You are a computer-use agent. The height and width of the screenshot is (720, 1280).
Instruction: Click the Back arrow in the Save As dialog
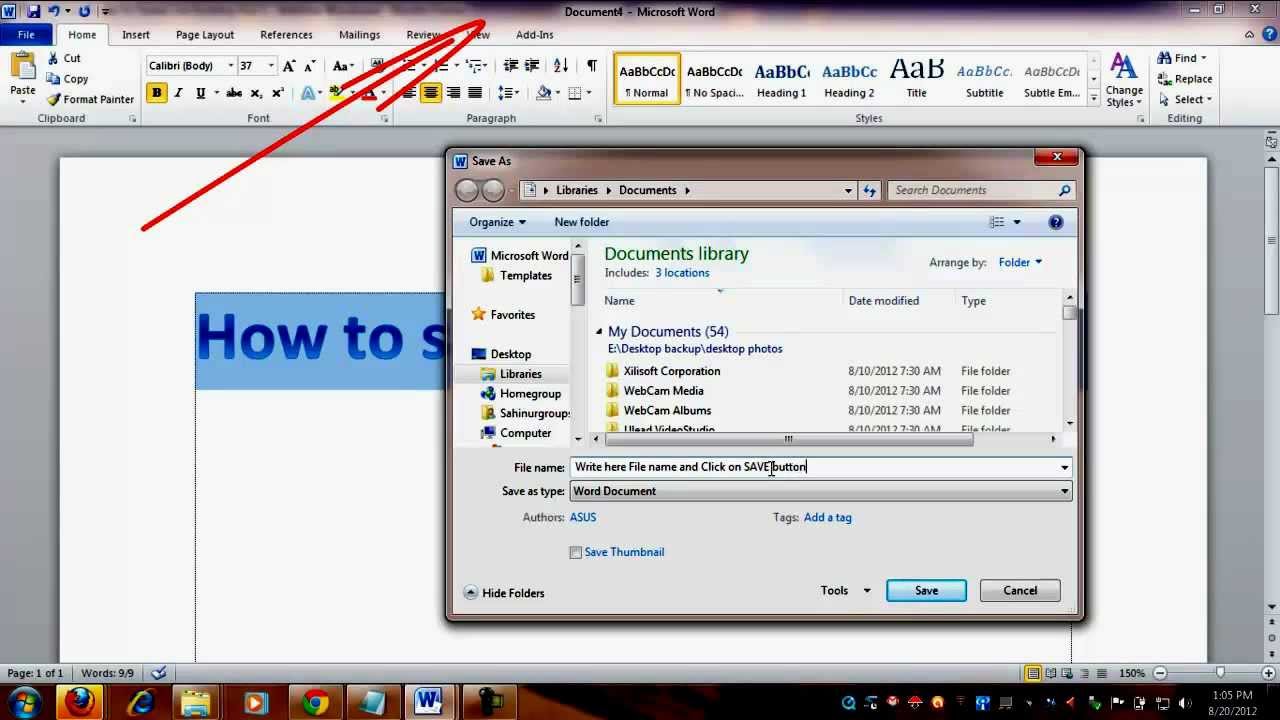[x=466, y=190]
